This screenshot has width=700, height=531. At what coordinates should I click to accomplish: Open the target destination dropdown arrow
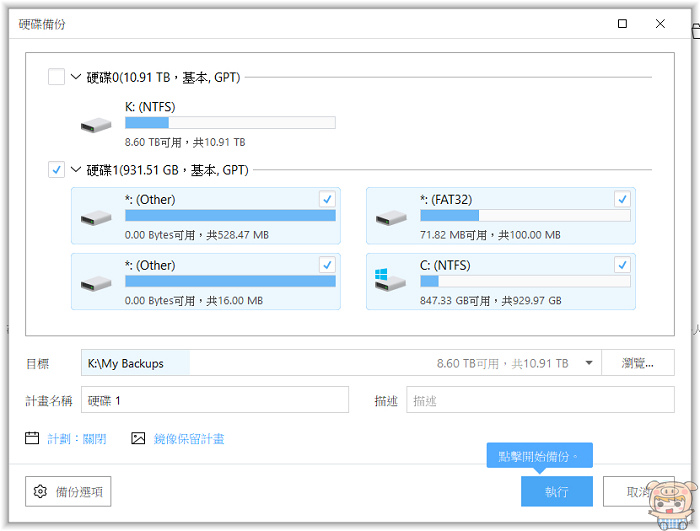[589, 363]
